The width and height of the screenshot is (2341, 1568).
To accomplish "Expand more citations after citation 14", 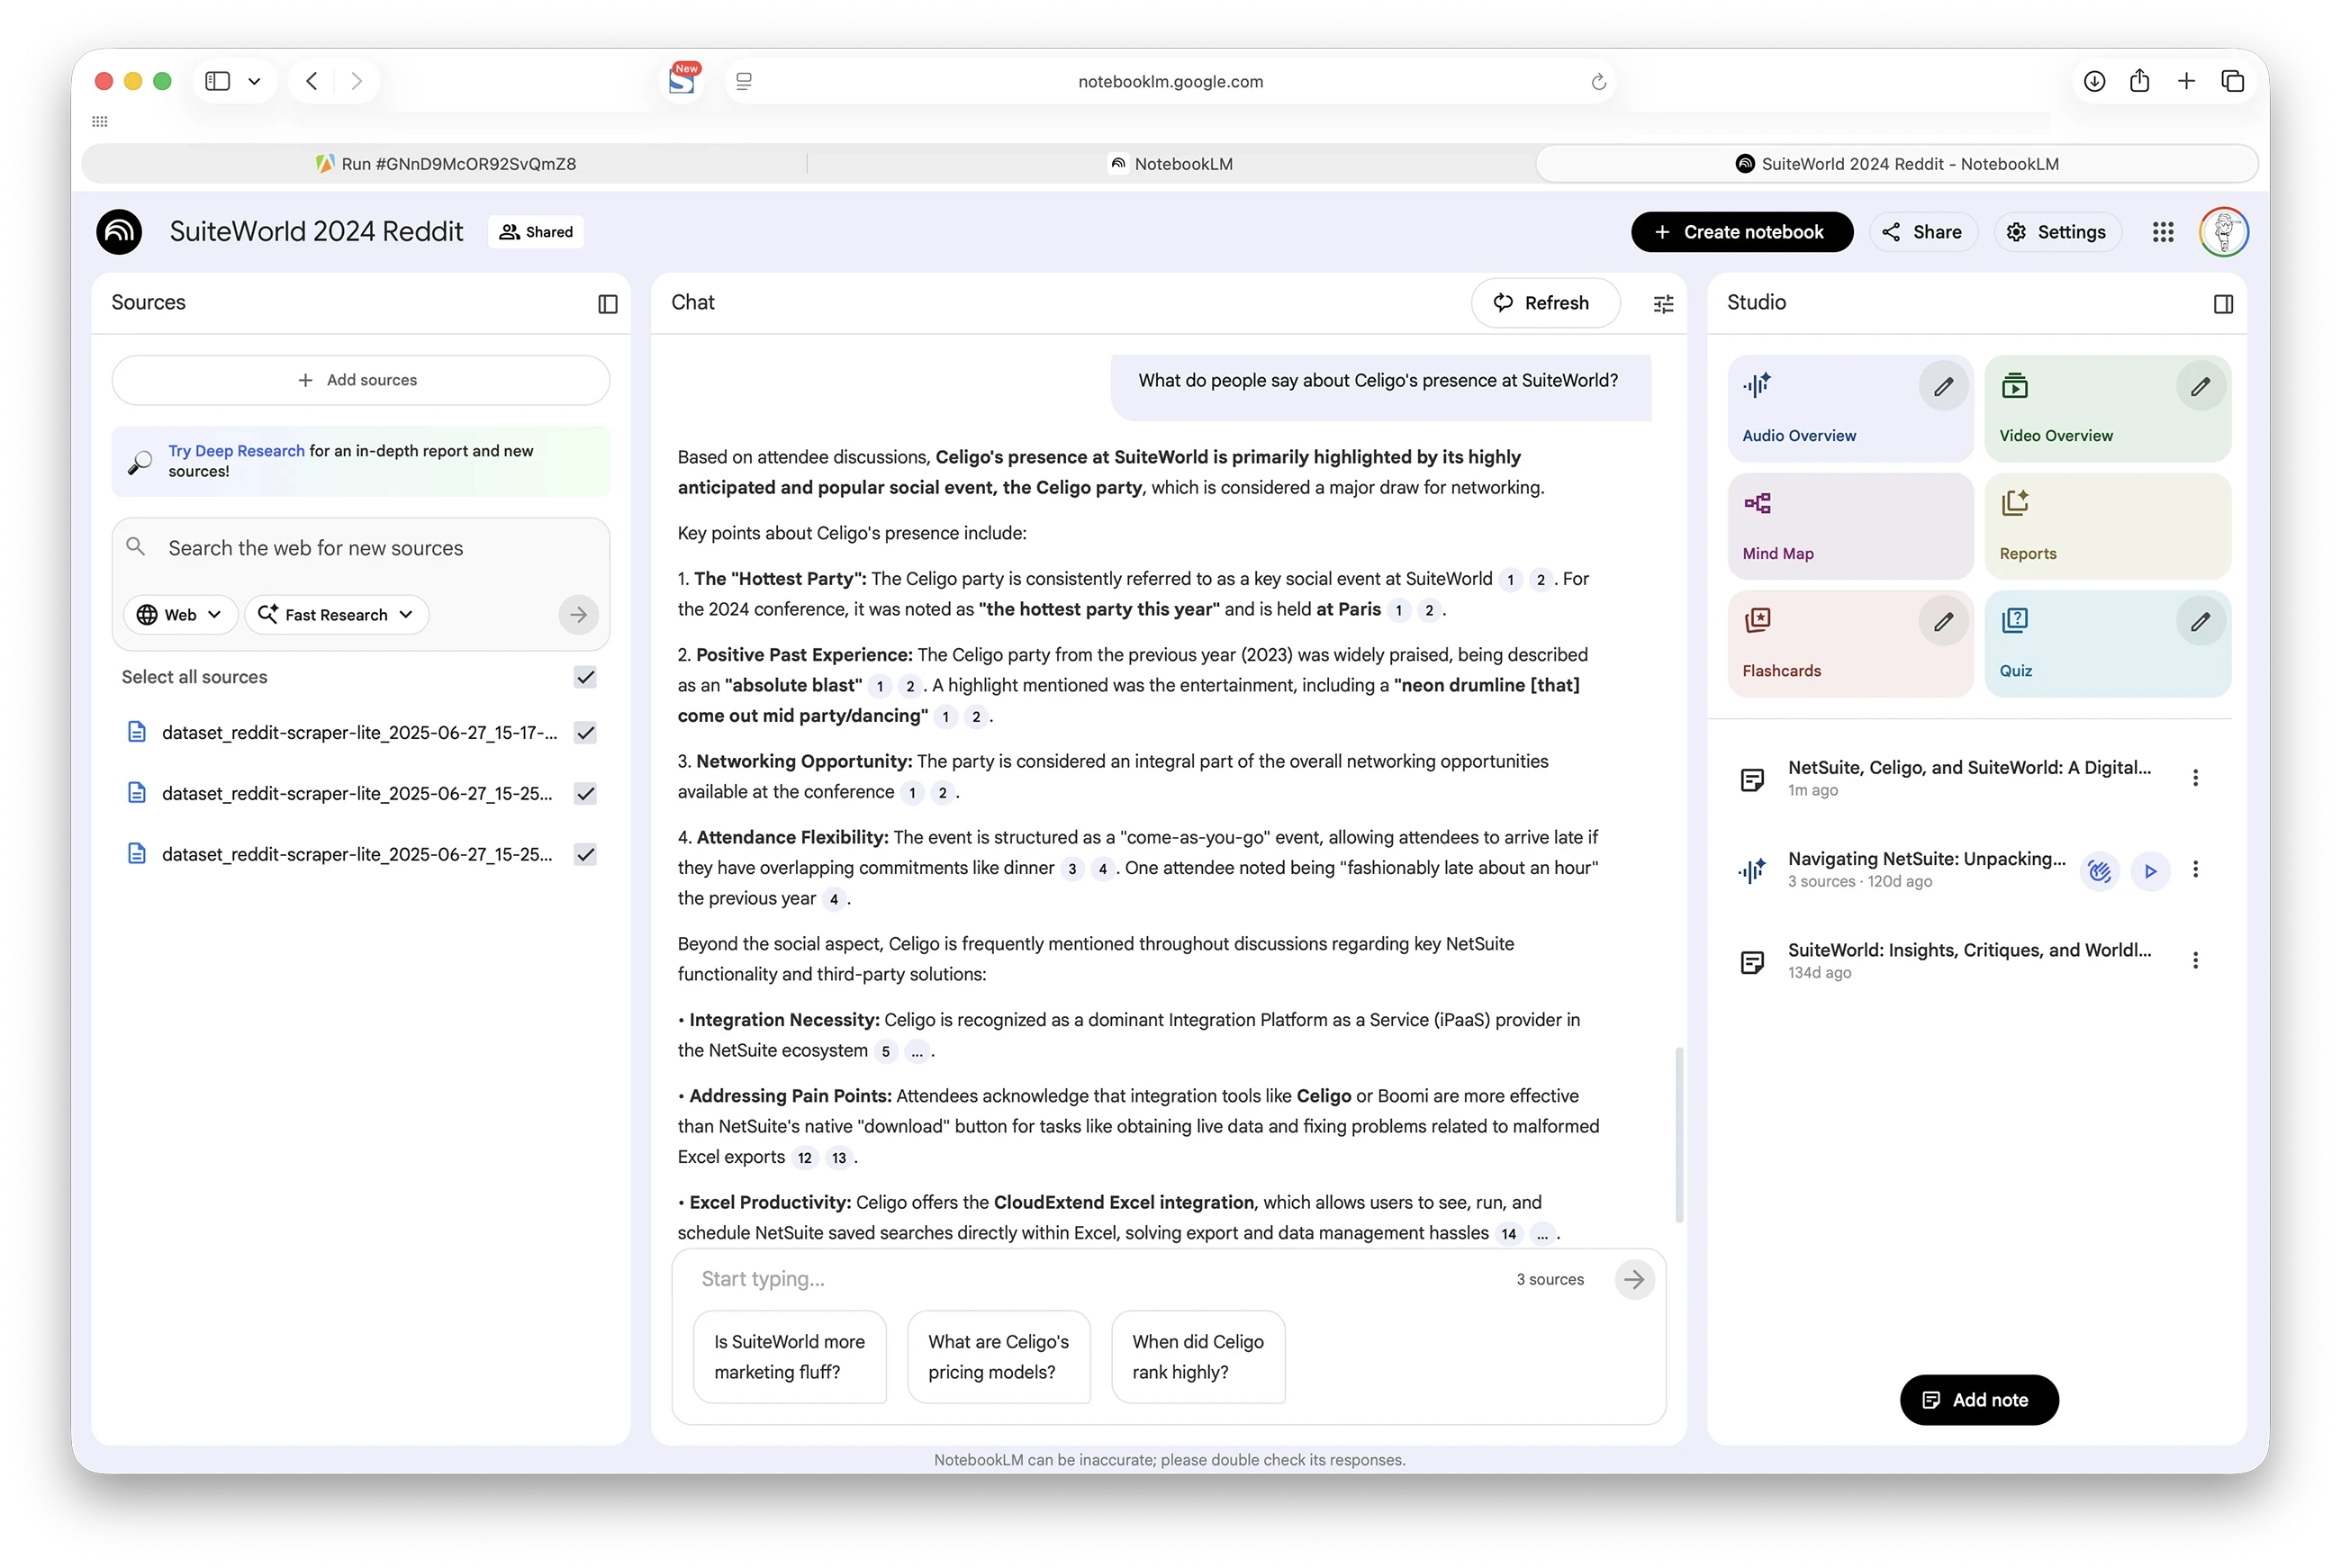I will [x=1542, y=1234].
